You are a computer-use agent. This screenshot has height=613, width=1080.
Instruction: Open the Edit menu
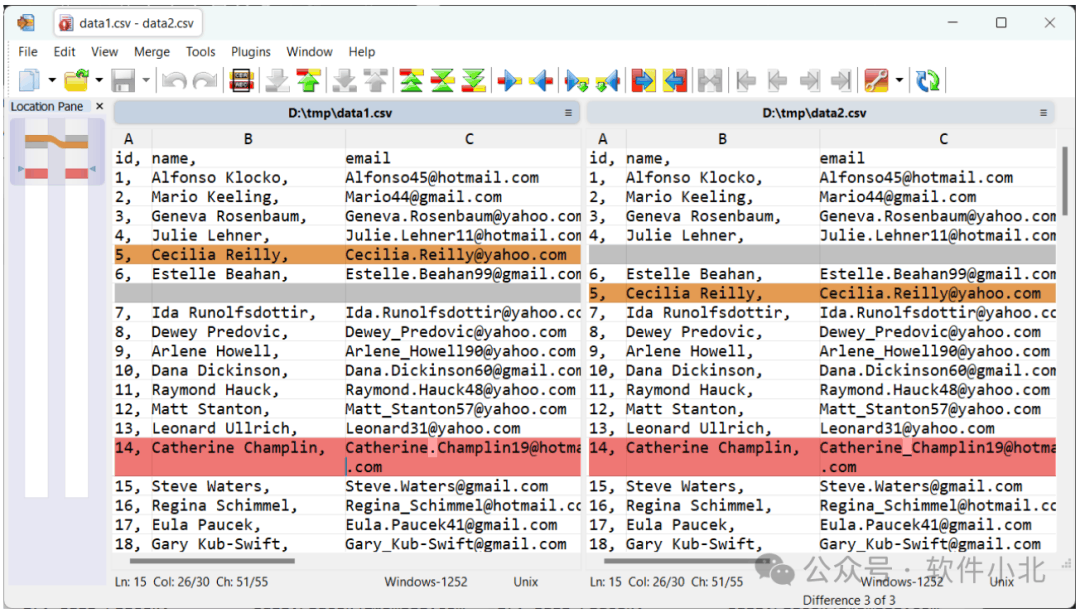[65, 52]
